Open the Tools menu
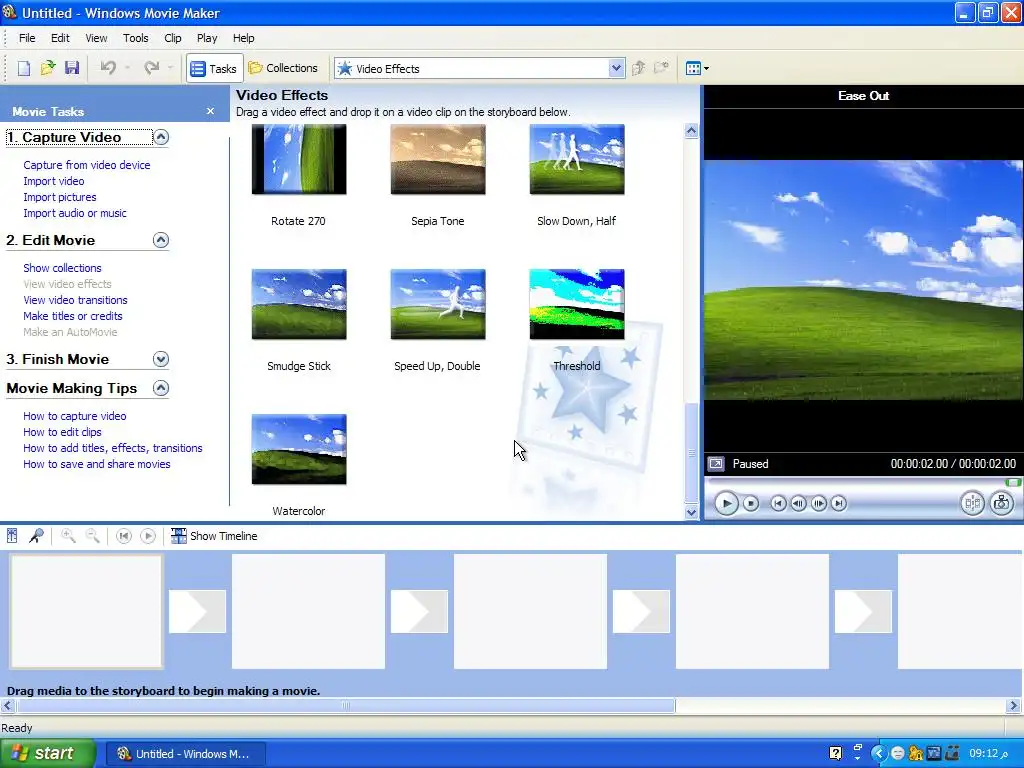 [x=136, y=38]
